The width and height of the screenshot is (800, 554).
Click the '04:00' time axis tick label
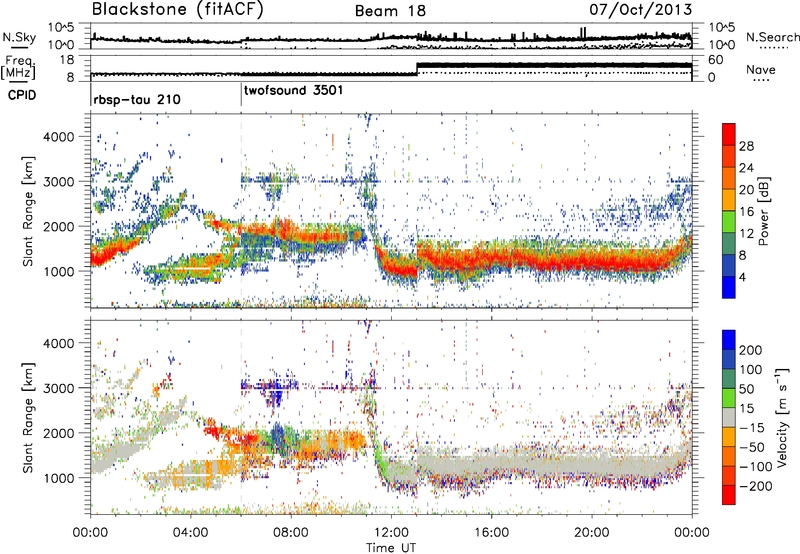click(x=190, y=533)
